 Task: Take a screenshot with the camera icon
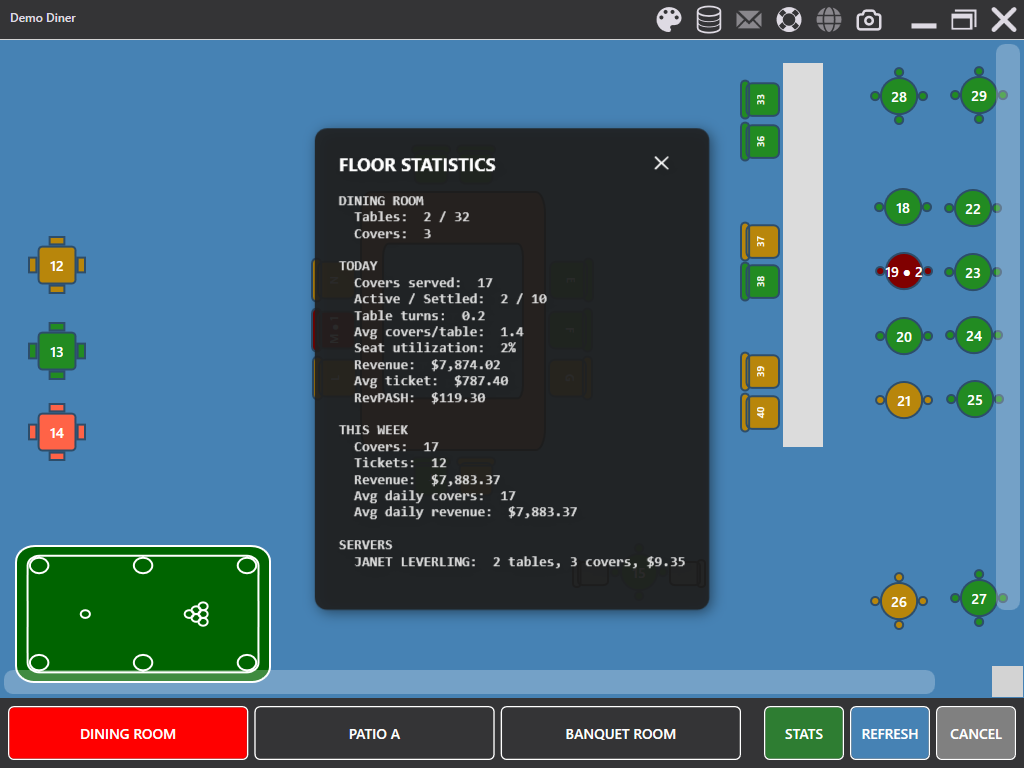coord(869,20)
